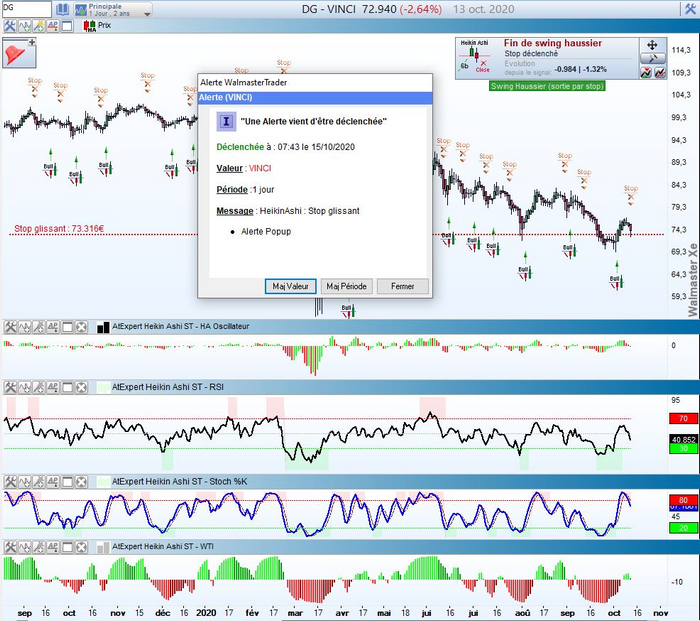Click RSI level 70 red label

683,419
